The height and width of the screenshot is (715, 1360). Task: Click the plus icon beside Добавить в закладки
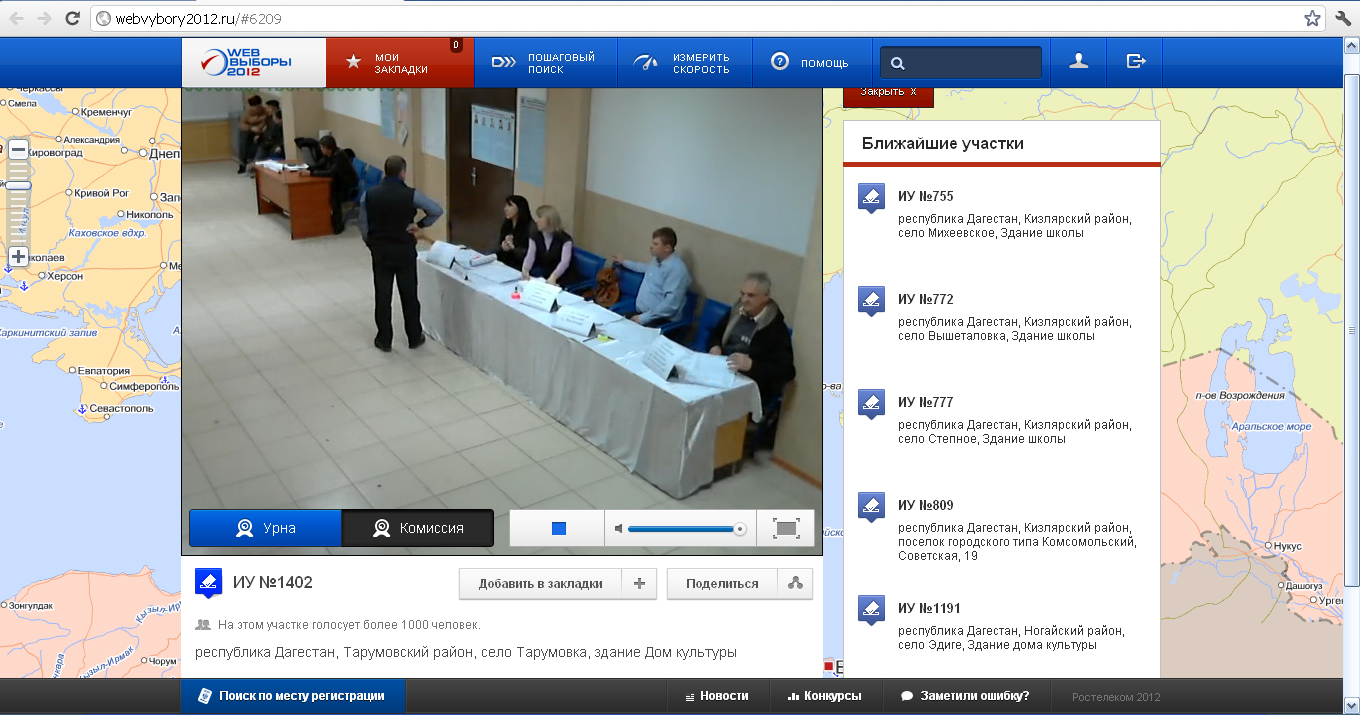pos(639,584)
